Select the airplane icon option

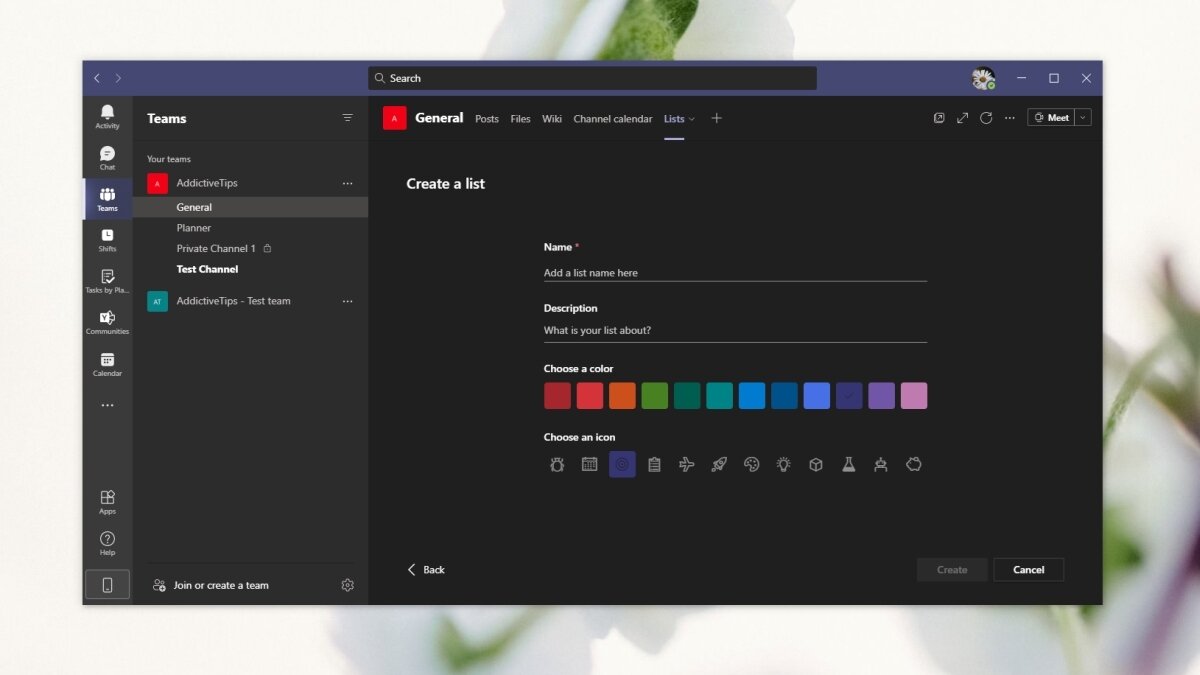[687, 464]
